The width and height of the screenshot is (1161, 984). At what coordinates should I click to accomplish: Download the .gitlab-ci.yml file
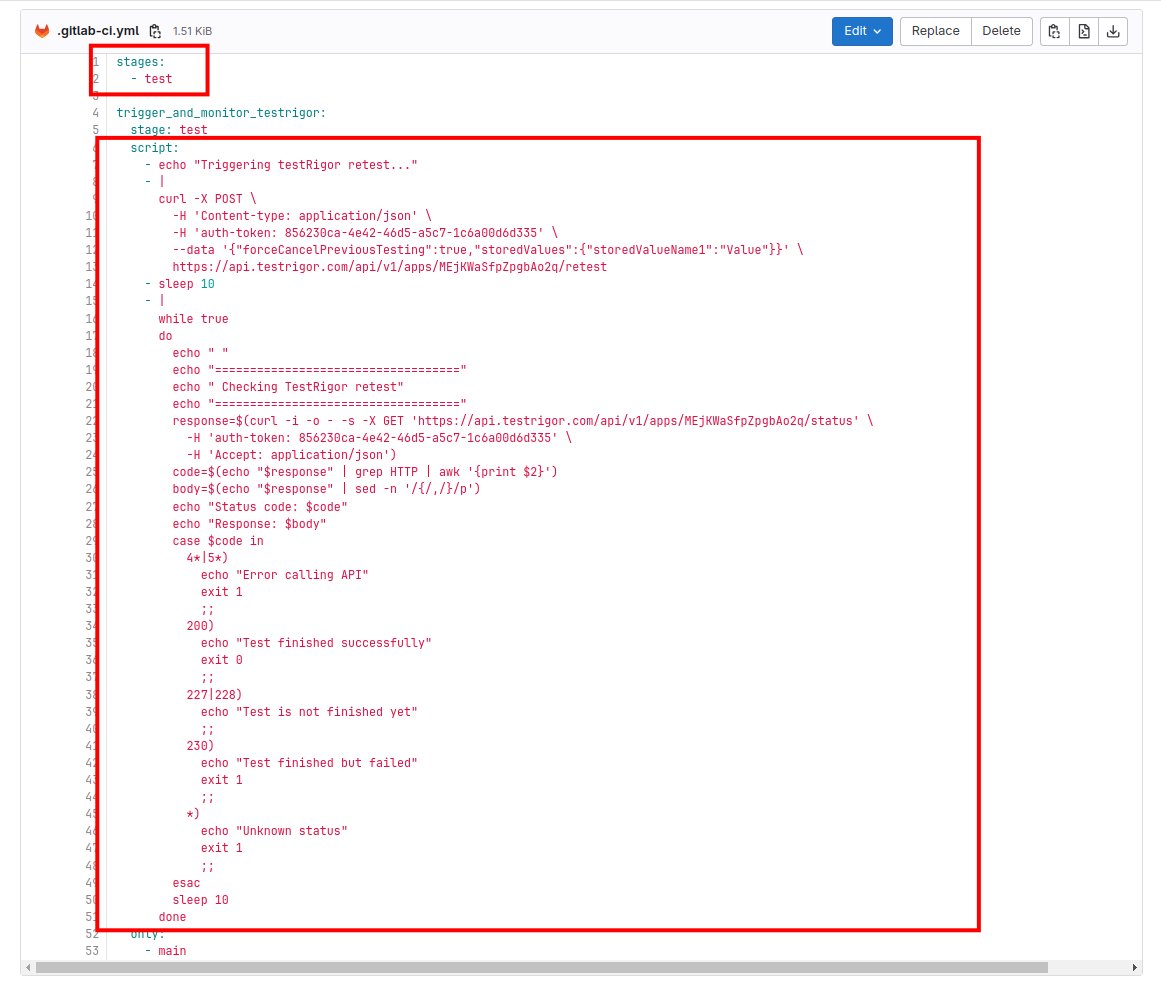(1113, 31)
